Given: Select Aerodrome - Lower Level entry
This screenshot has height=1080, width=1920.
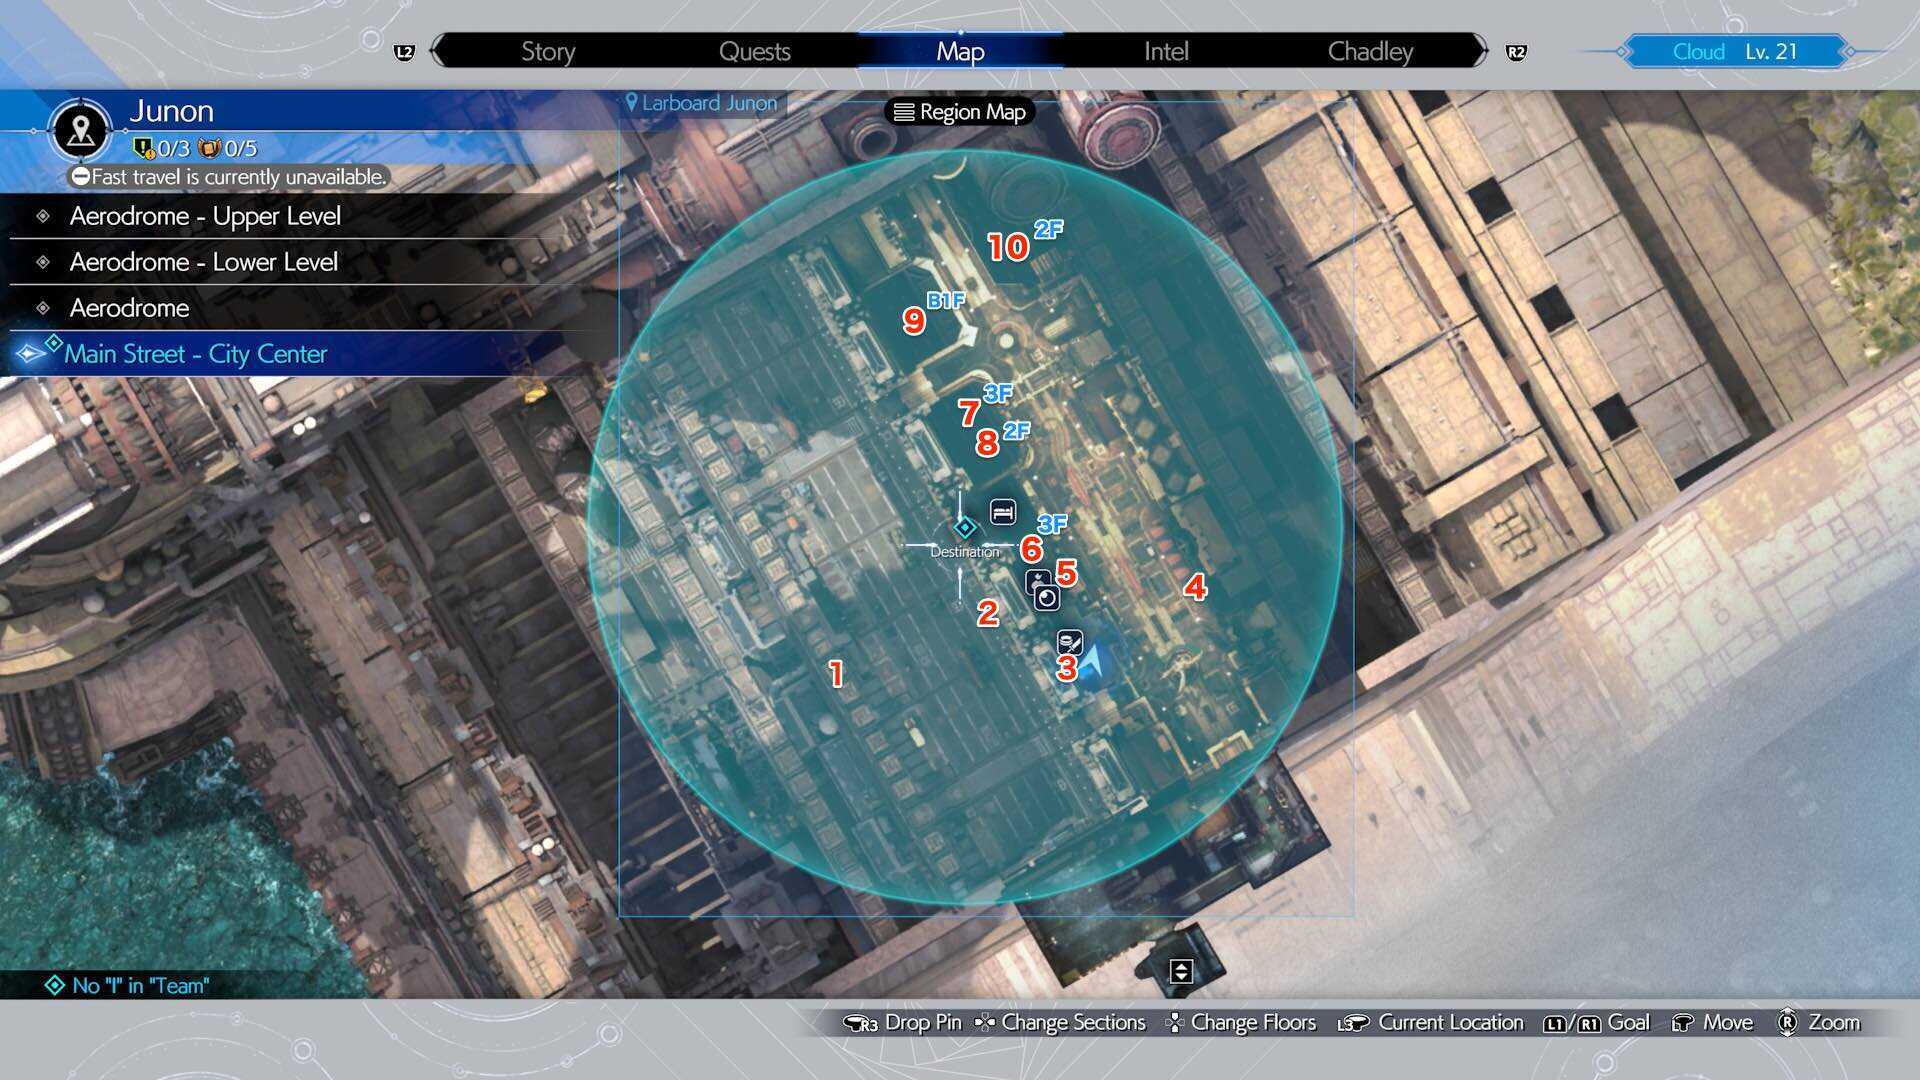Looking at the screenshot, I should 204,262.
